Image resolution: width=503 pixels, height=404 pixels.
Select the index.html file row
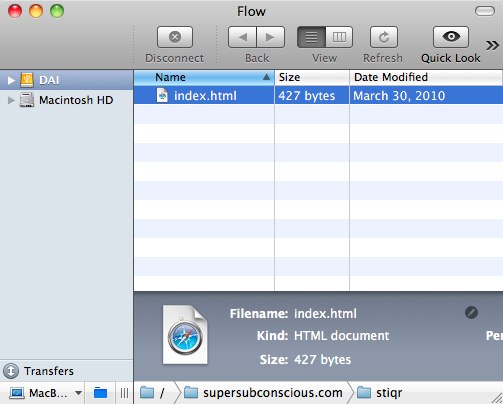pyautogui.click(x=318, y=96)
